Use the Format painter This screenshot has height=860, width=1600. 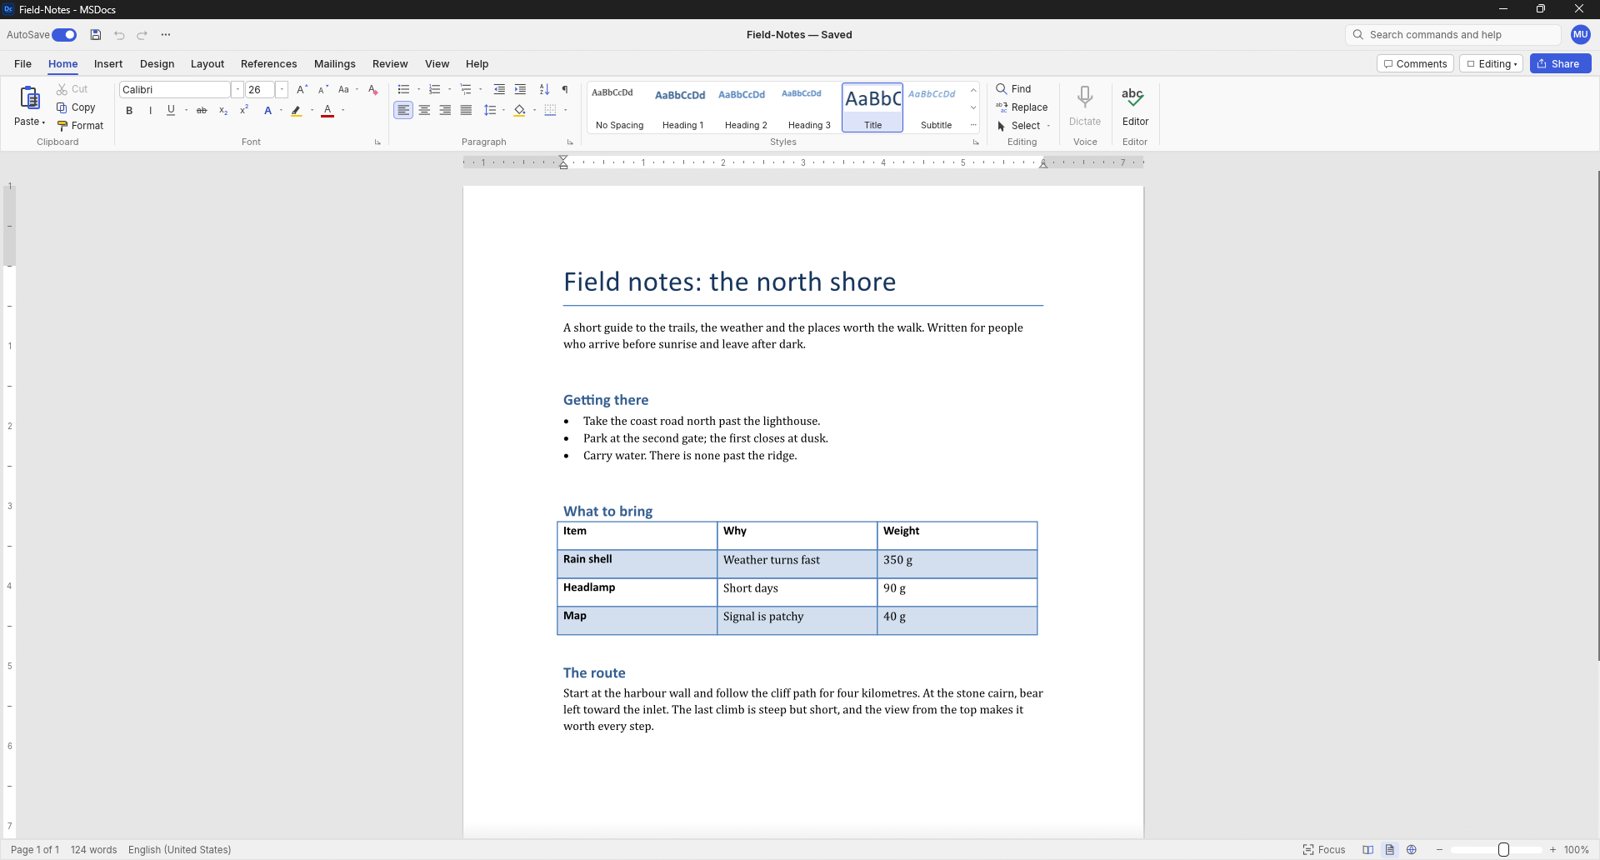[80, 126]
